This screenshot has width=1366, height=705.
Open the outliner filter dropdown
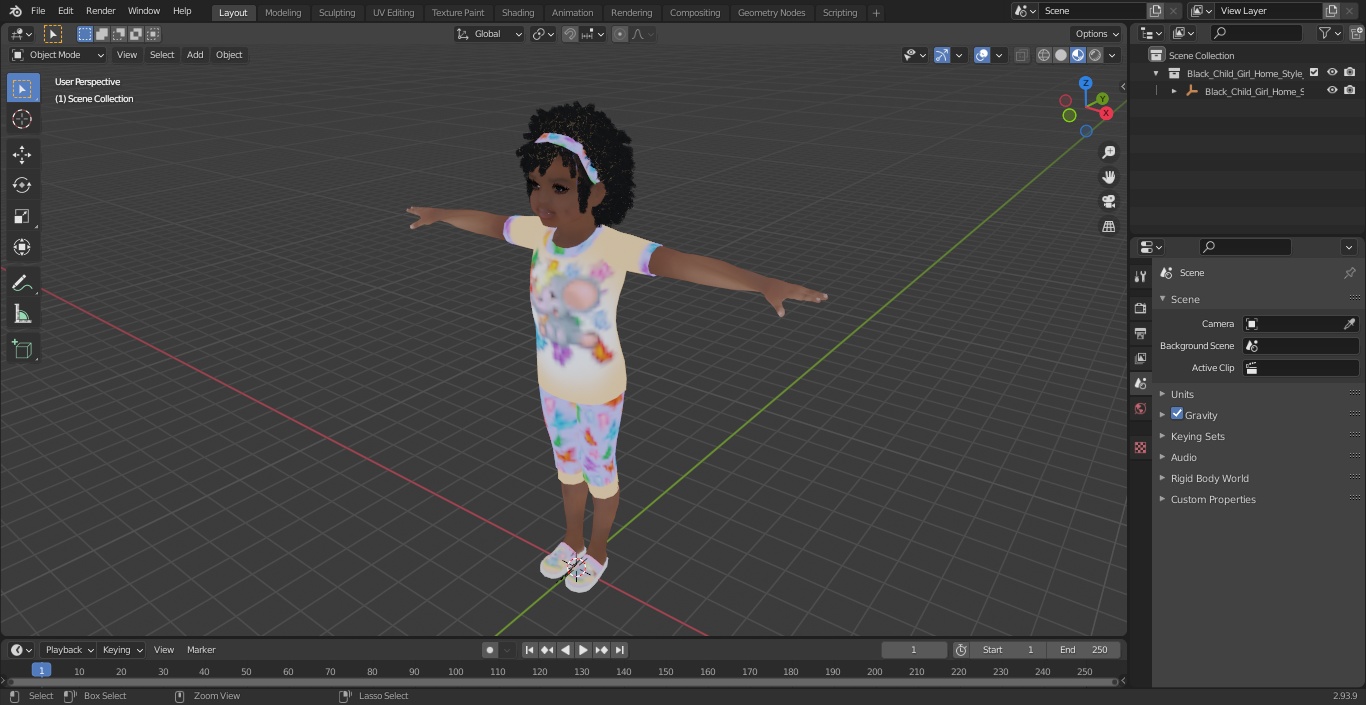coord(1329,33)
